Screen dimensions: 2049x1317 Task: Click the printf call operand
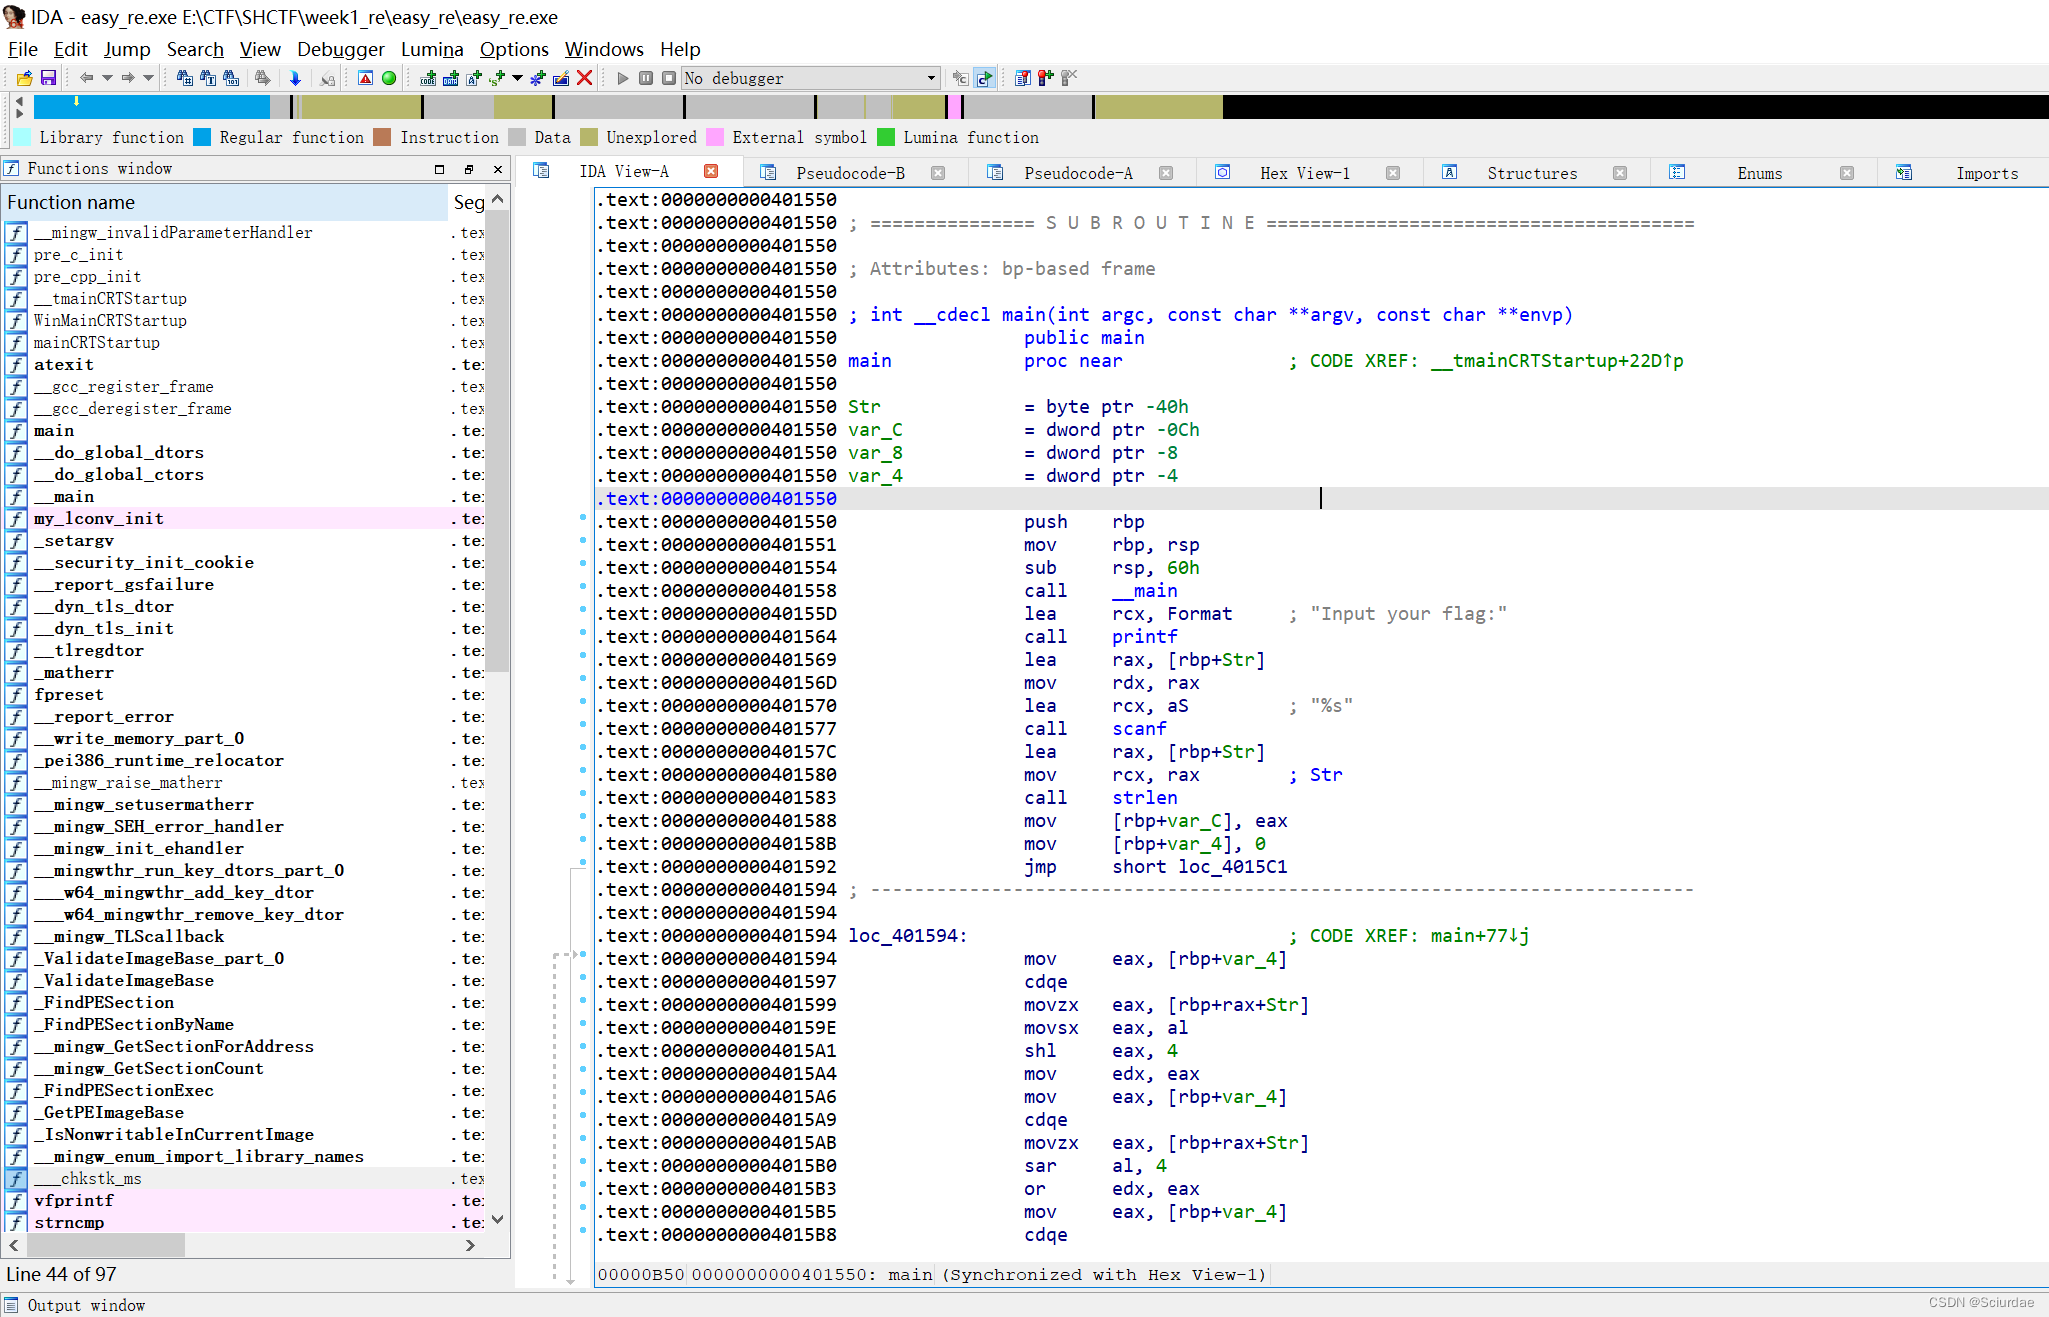[1145, 636]
